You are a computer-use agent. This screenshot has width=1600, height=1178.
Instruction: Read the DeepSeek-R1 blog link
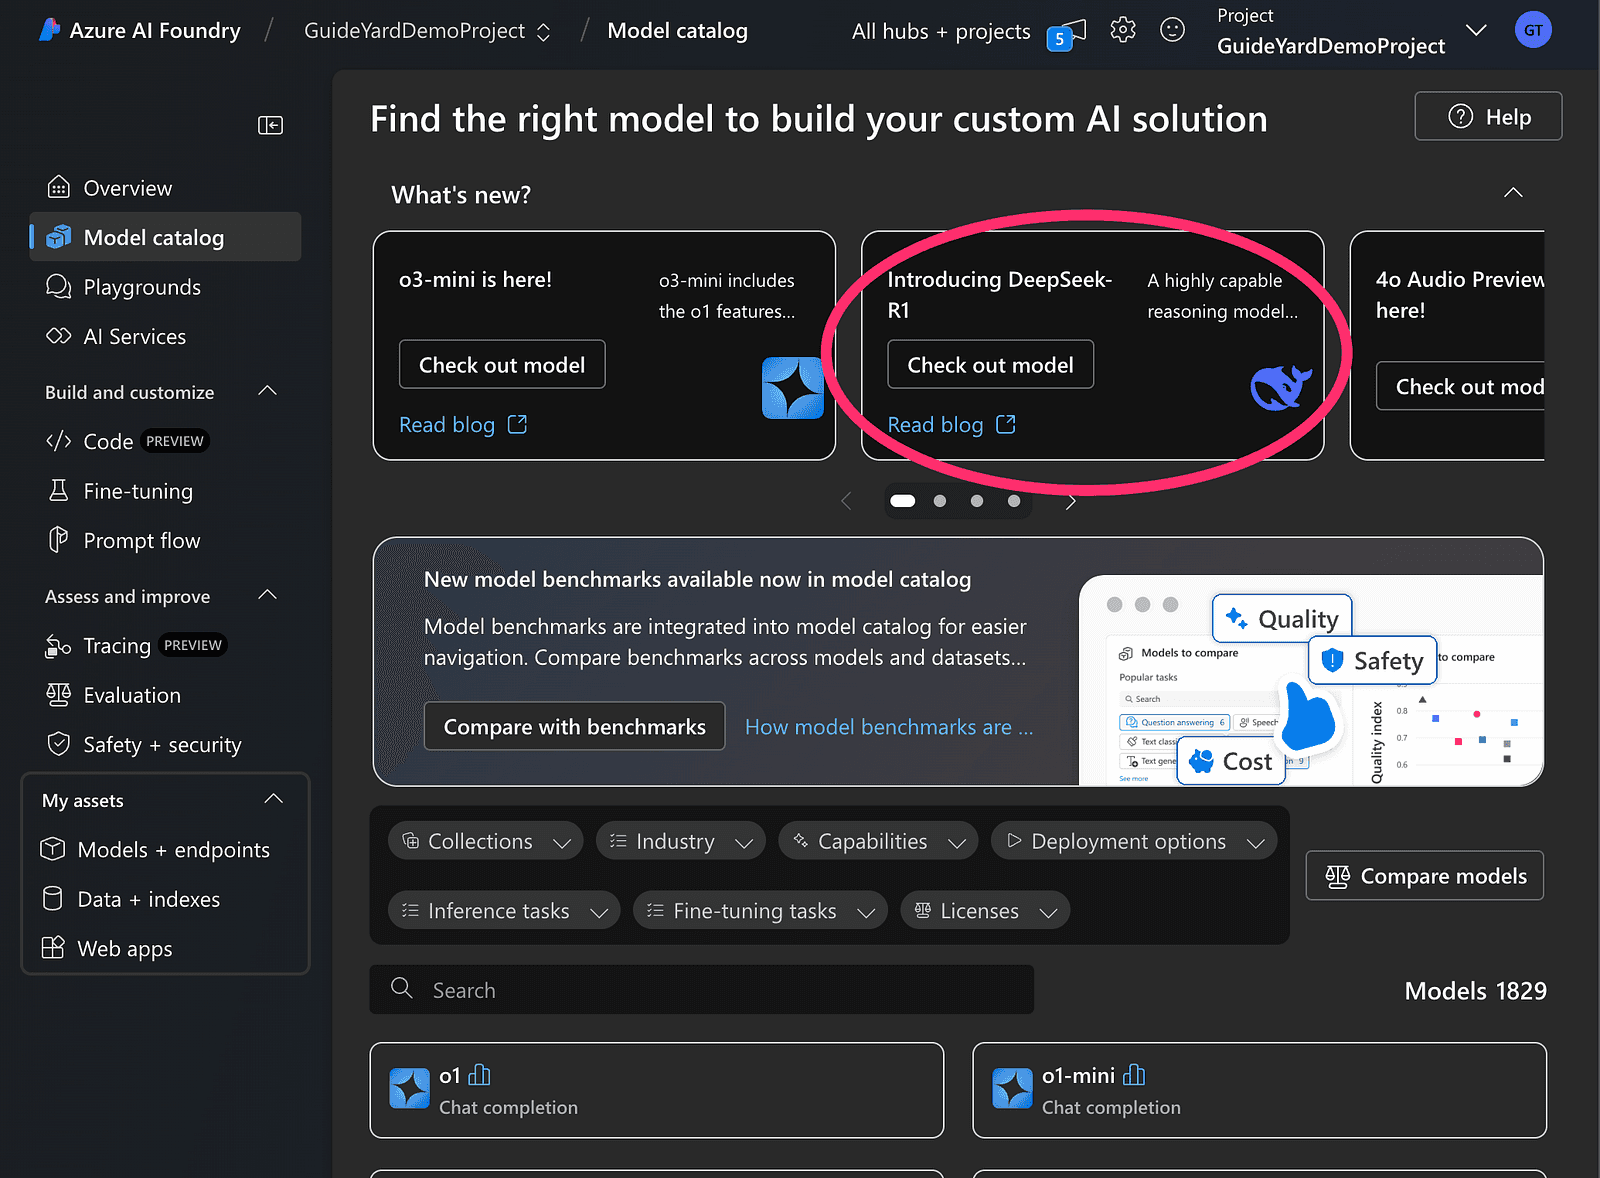pyautogui.click(x=936, y=425)
